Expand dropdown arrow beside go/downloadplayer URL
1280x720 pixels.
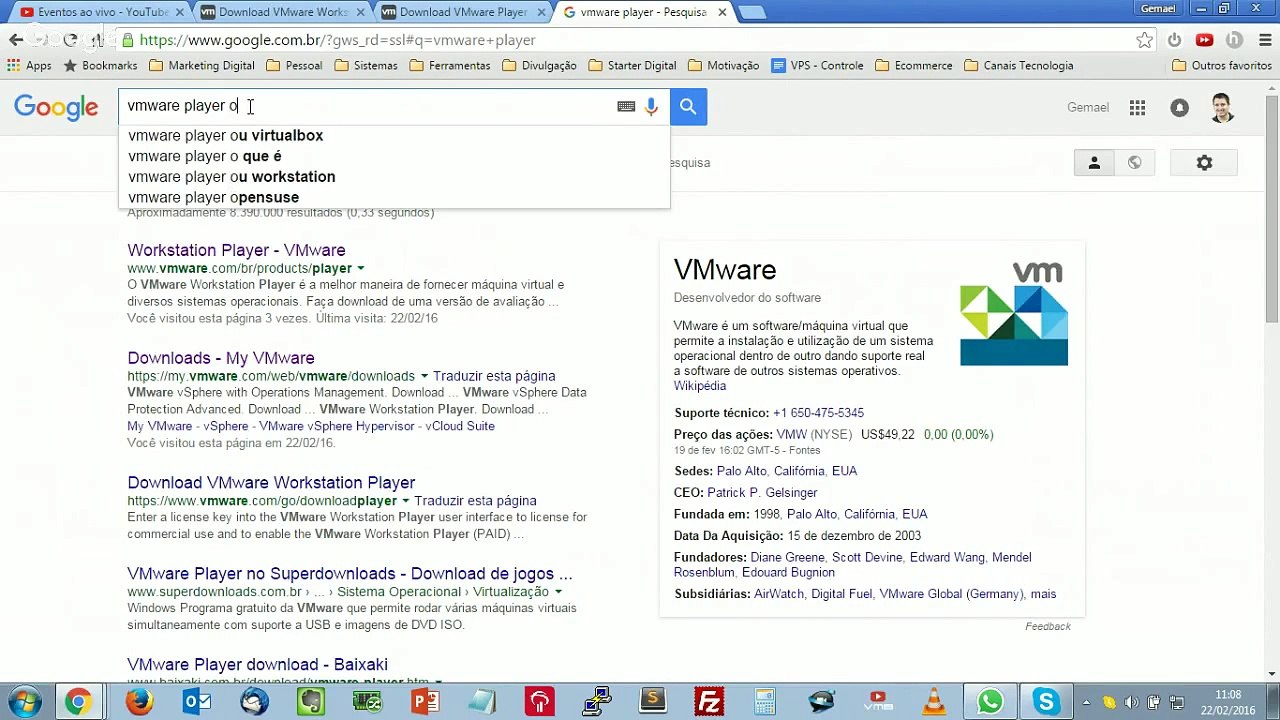point(406,501)
